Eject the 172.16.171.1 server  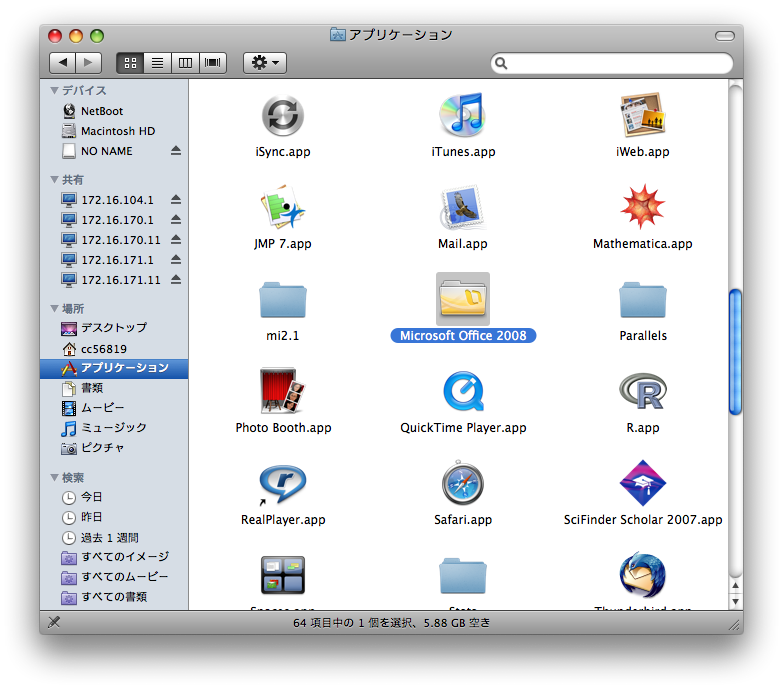pyautogui.click(x=176, y=259)
